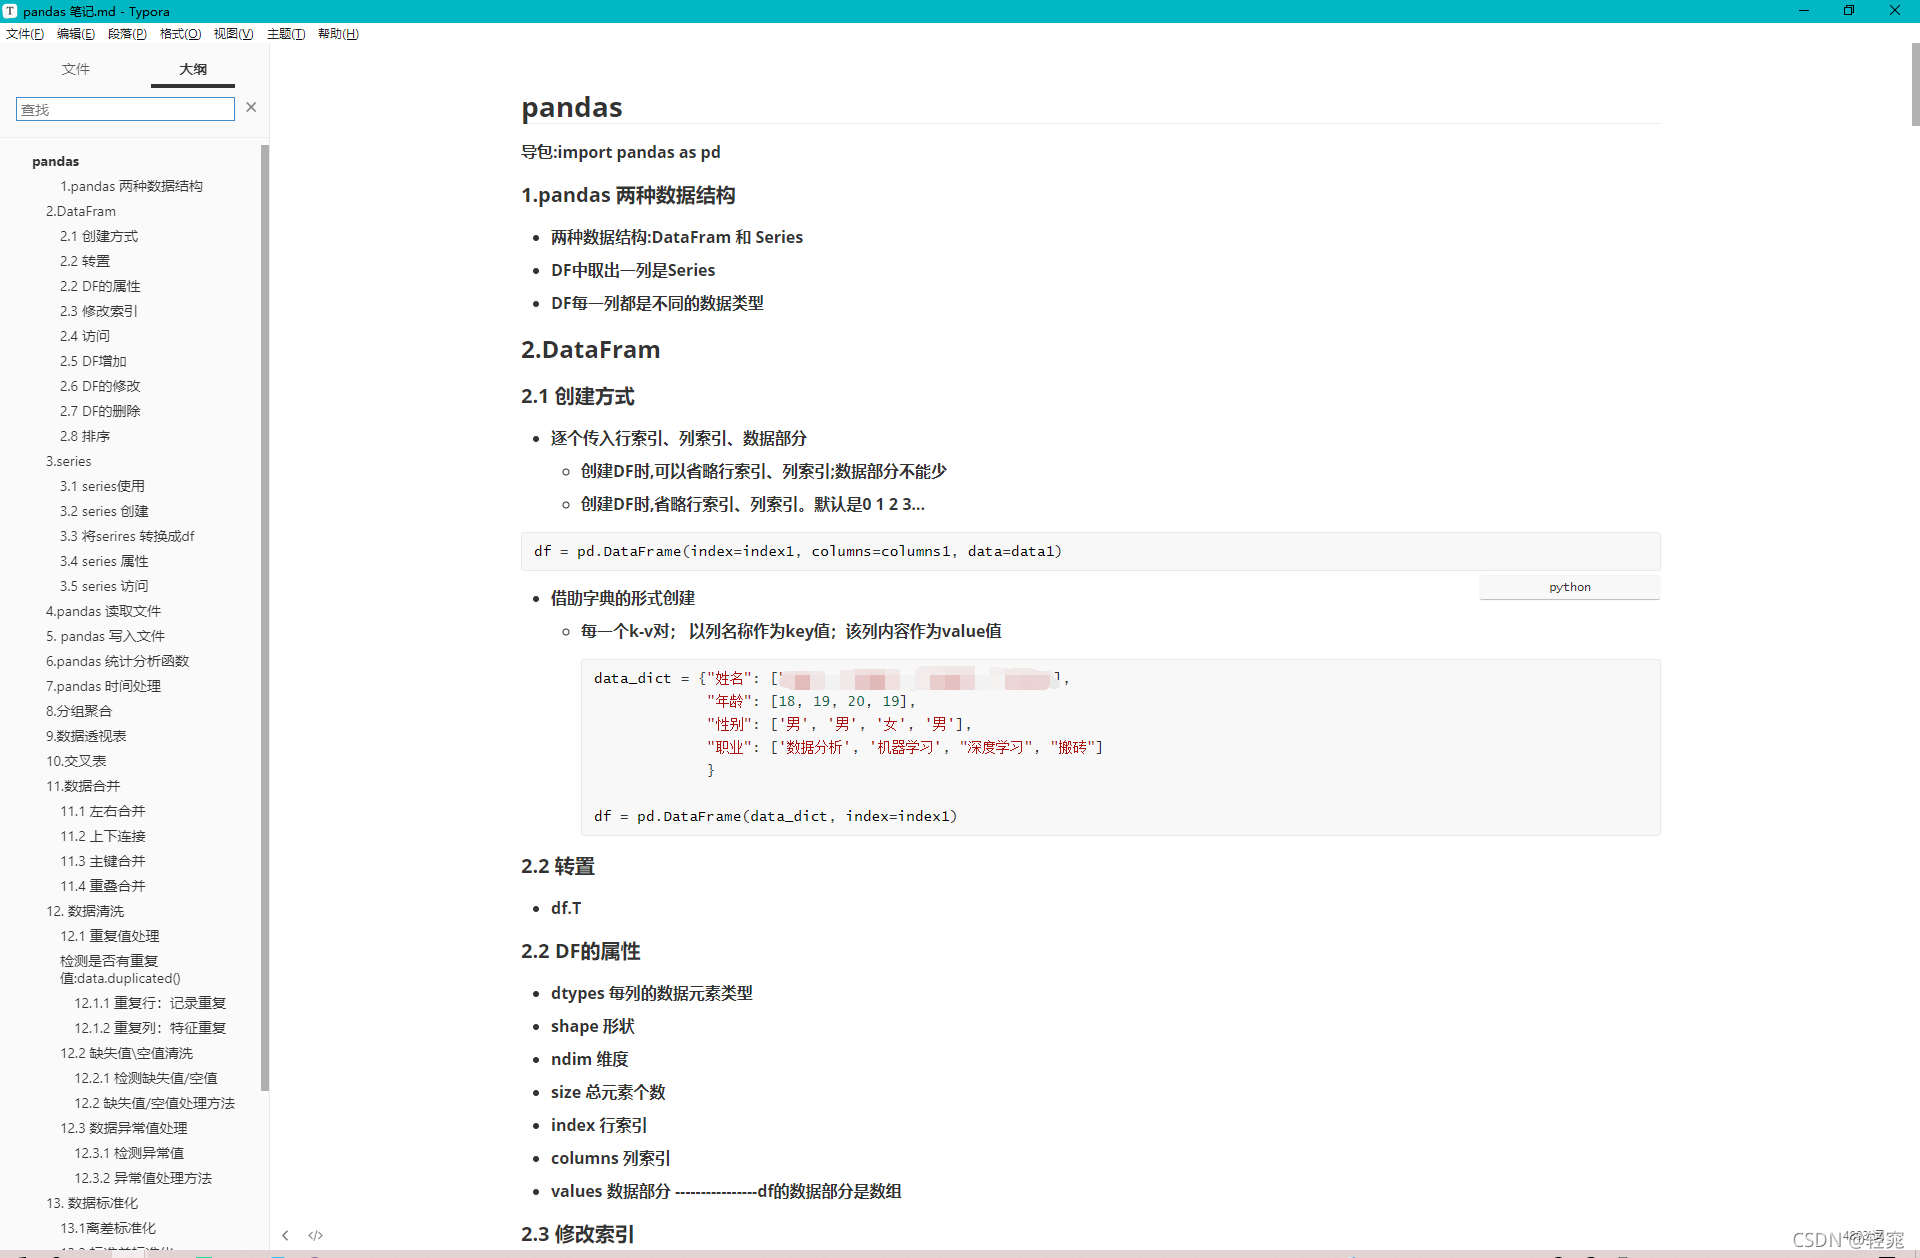1920x1258 pixels.
Task: Go to 5. pandas 写入文件 outline entry
Action: 105,636
